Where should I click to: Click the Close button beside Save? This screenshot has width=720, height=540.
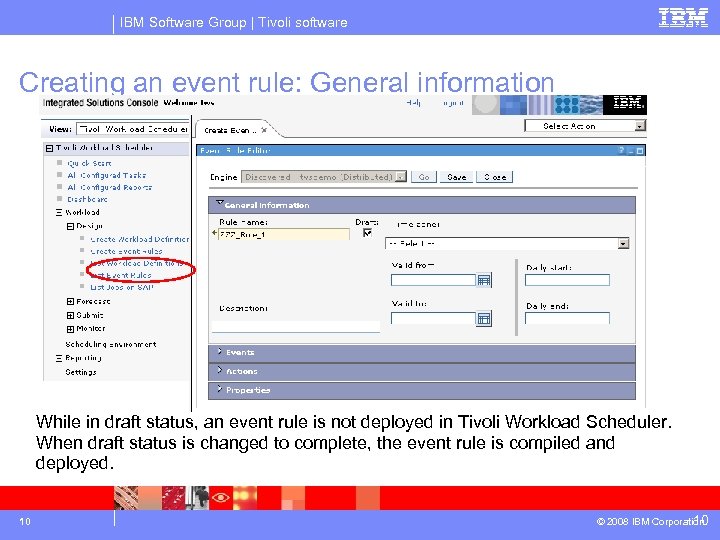tap(495, 177)
